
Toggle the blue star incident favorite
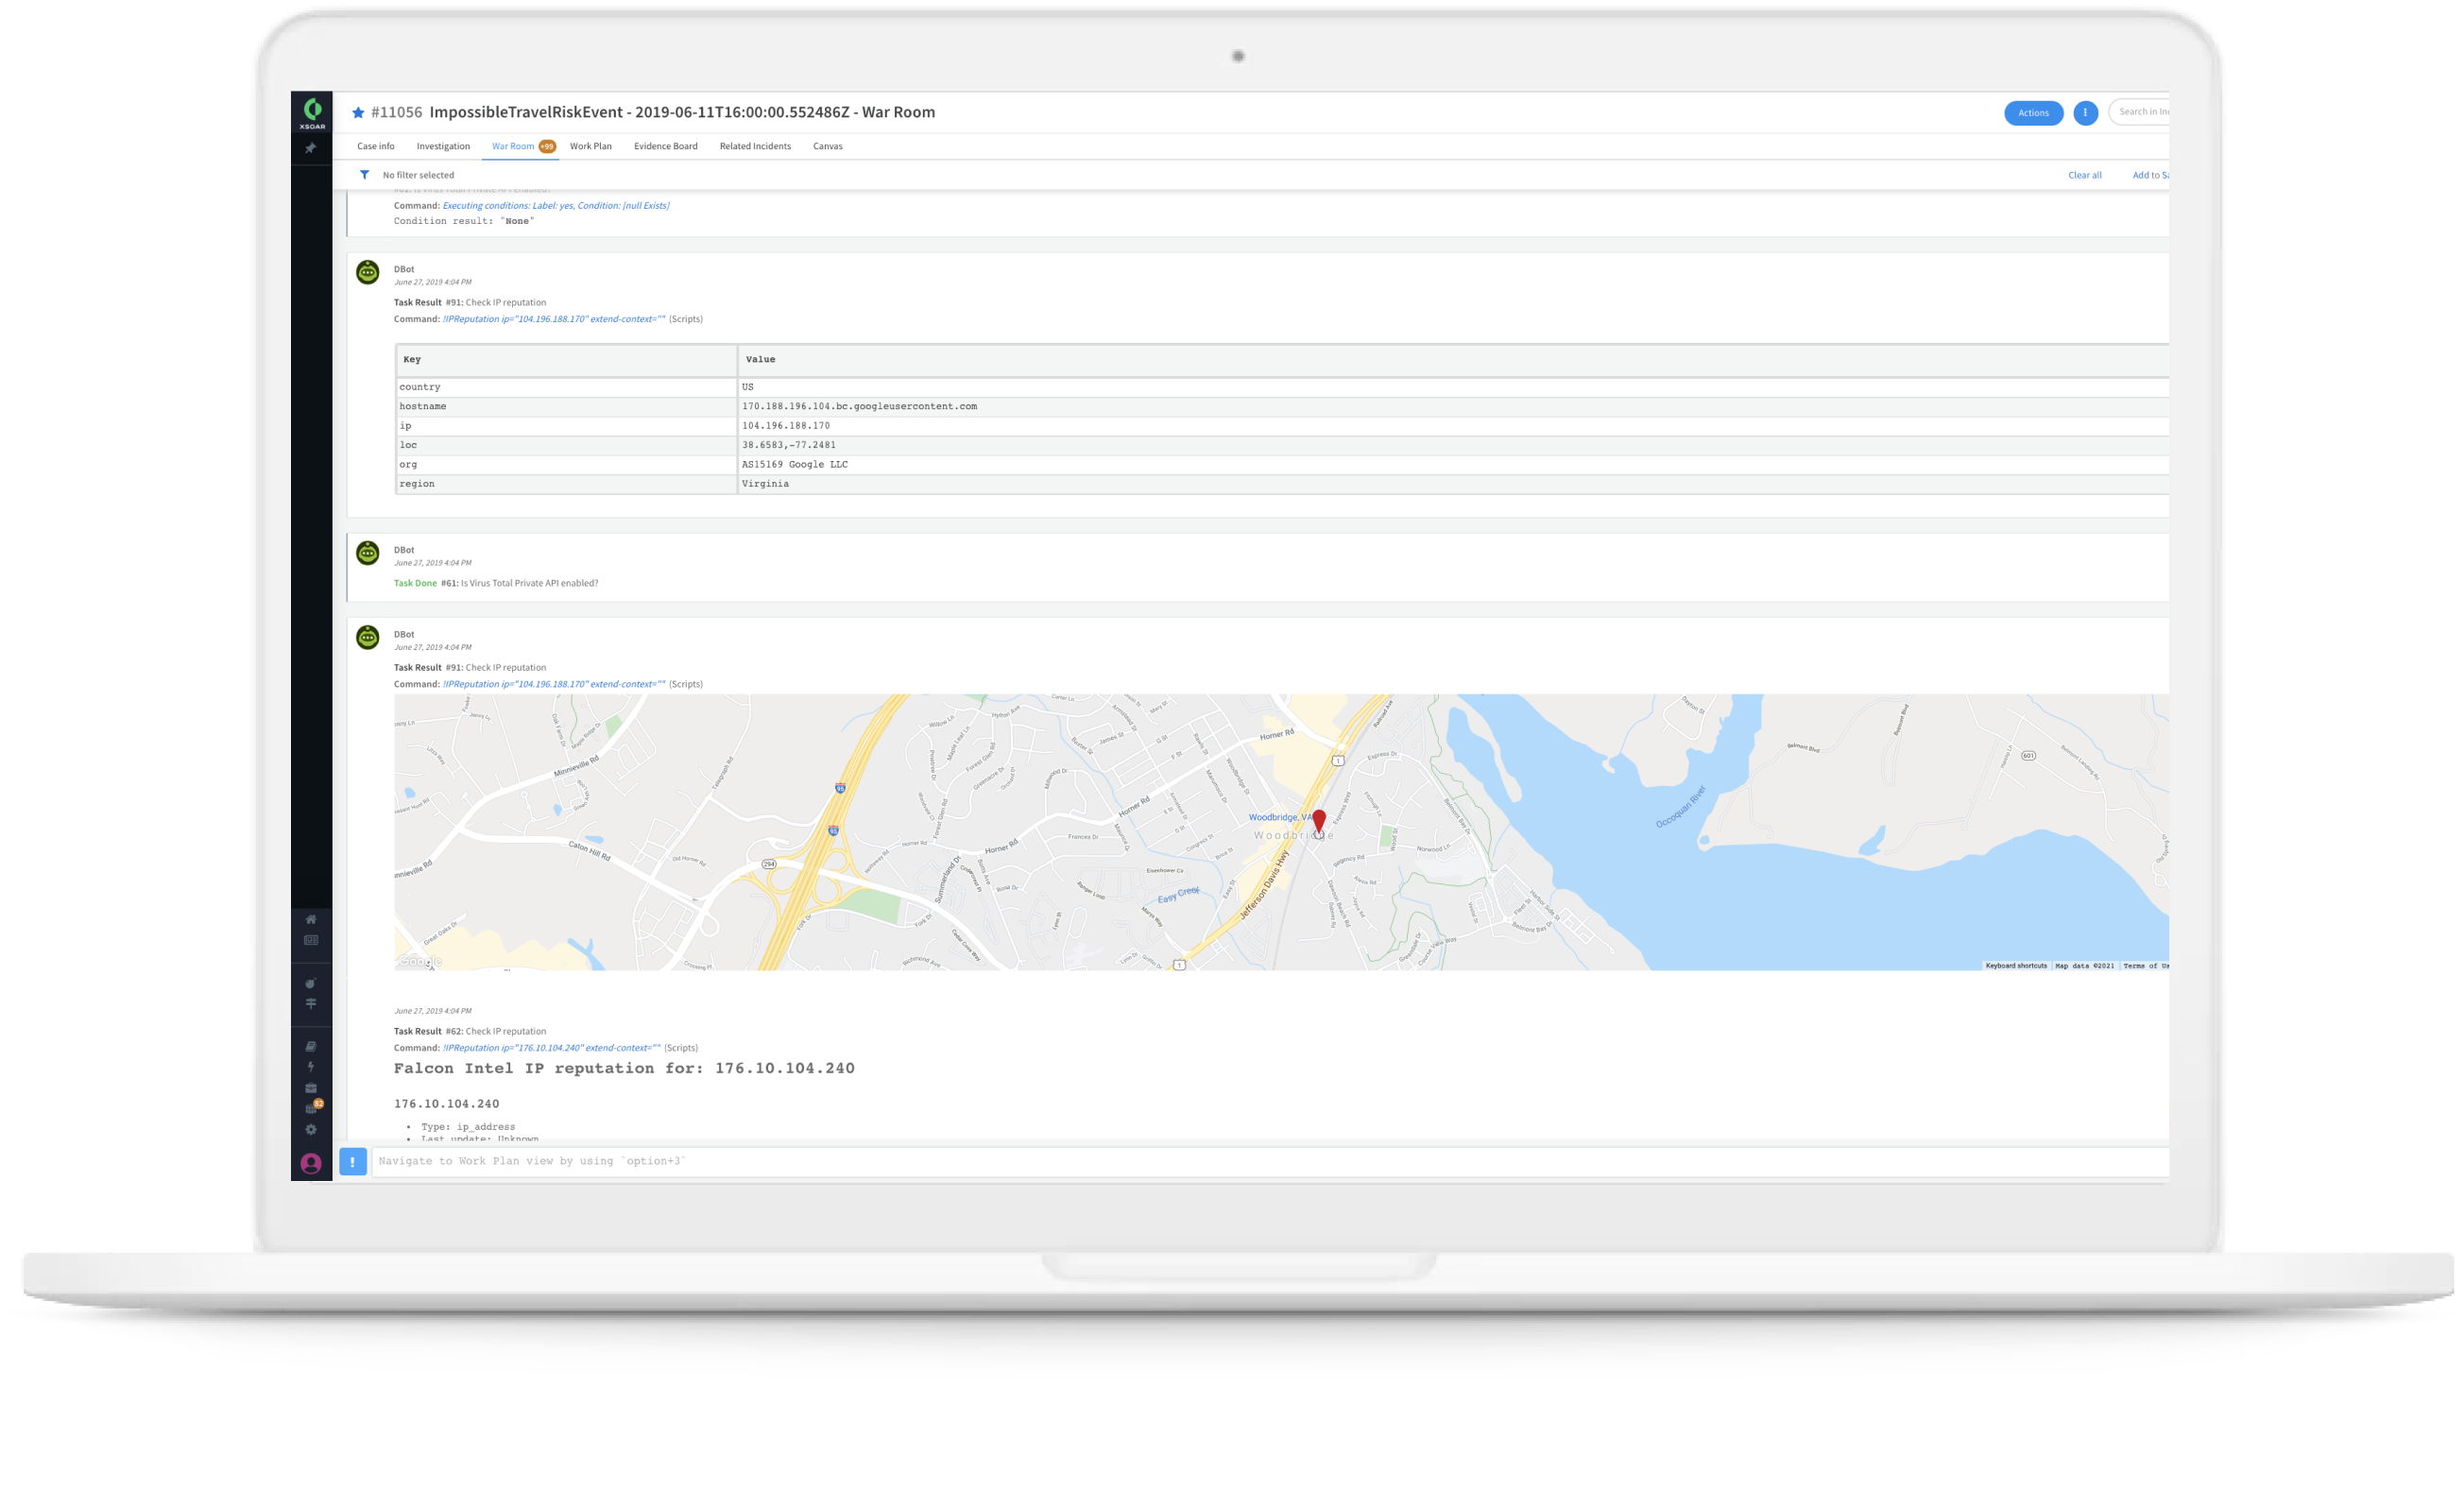click(358, 113)
